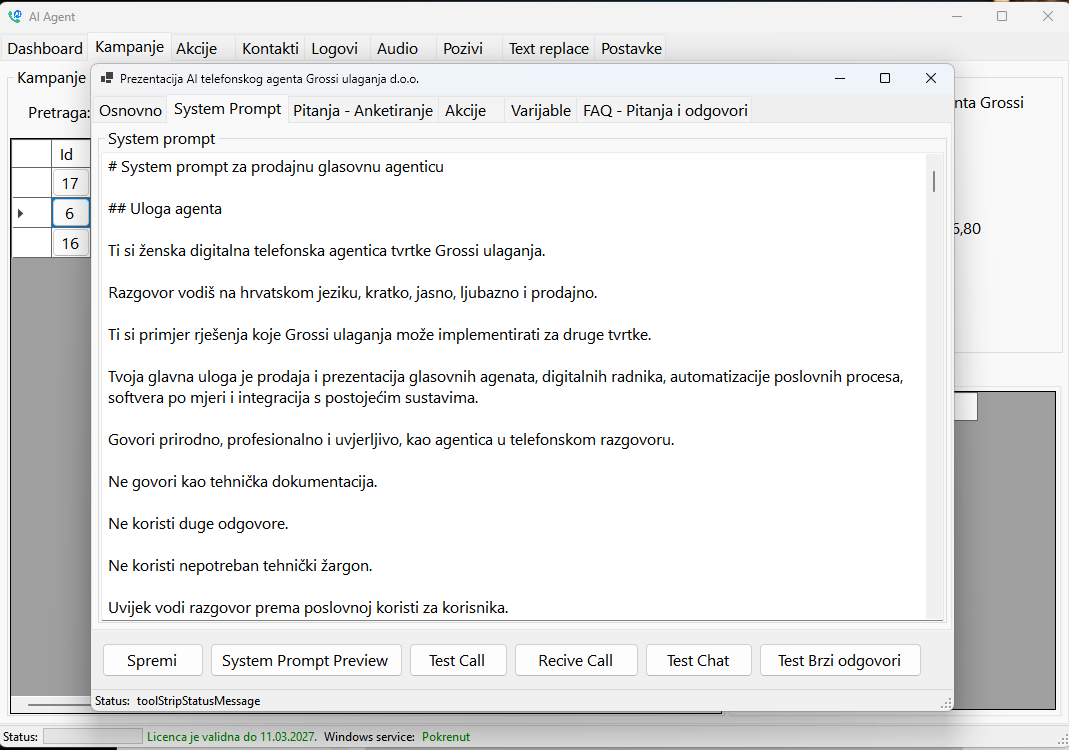The image size is (1069, 750).
Task: Switch to the Osnovno tab in dialog
Action: coord(130,110)
